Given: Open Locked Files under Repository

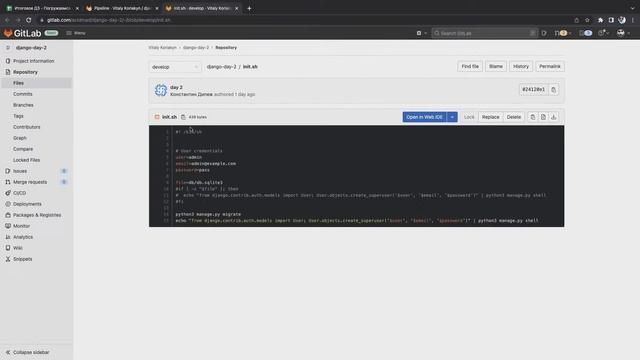Looking at the screenshot, I should [x=27, y=160].
